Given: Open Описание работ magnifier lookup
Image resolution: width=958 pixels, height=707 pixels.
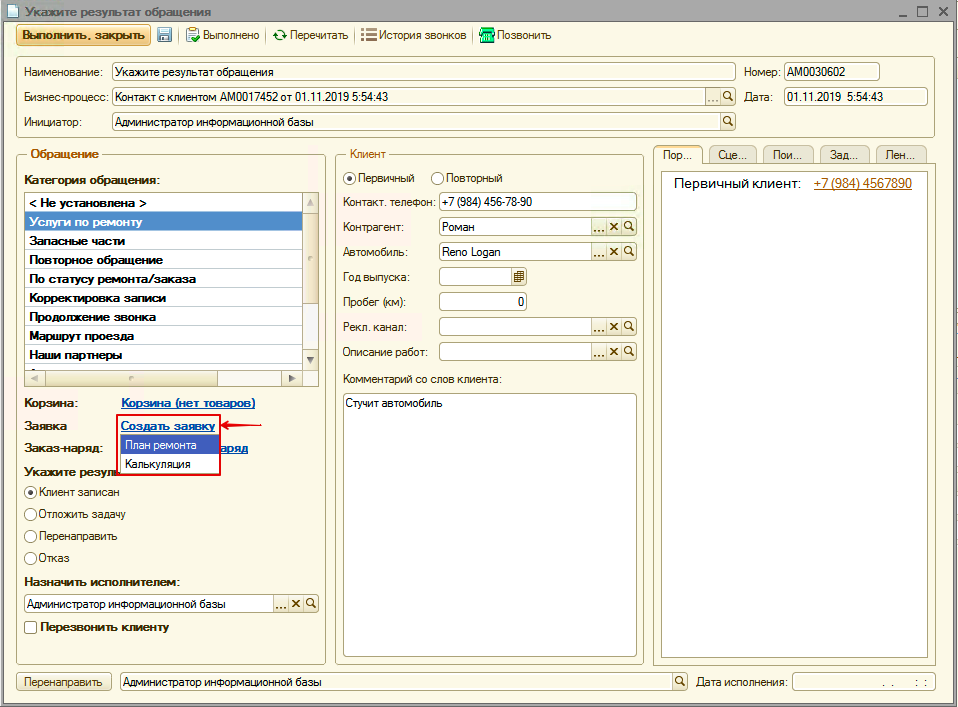Looking at the screenshot, I should point(629,352).
